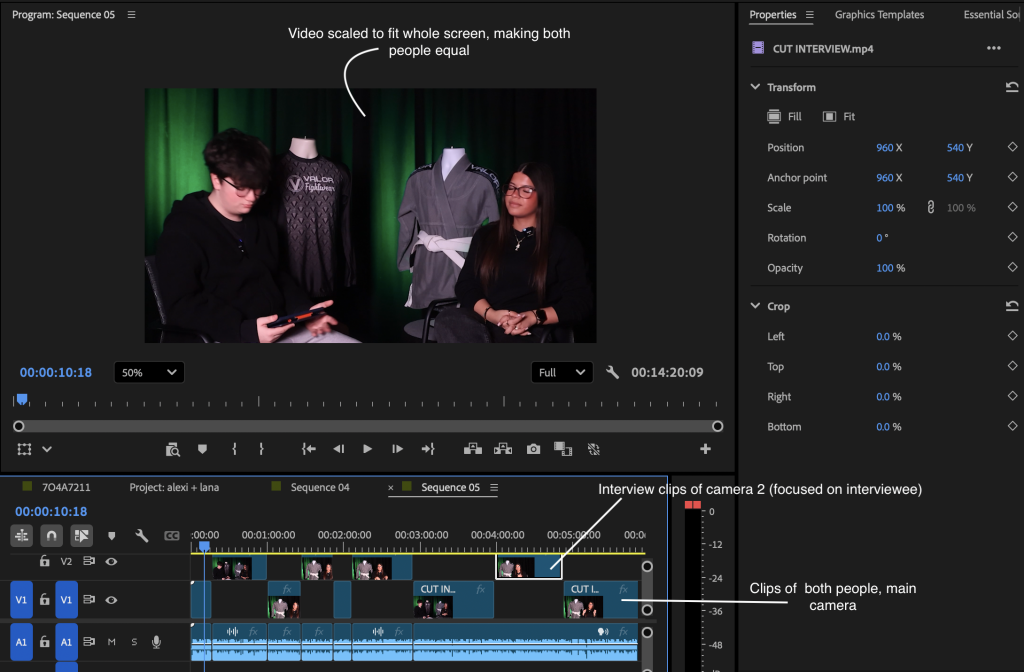Click the Scale link proportions chain icon
Screen dimensions: 1024x672
coord(929,208)
